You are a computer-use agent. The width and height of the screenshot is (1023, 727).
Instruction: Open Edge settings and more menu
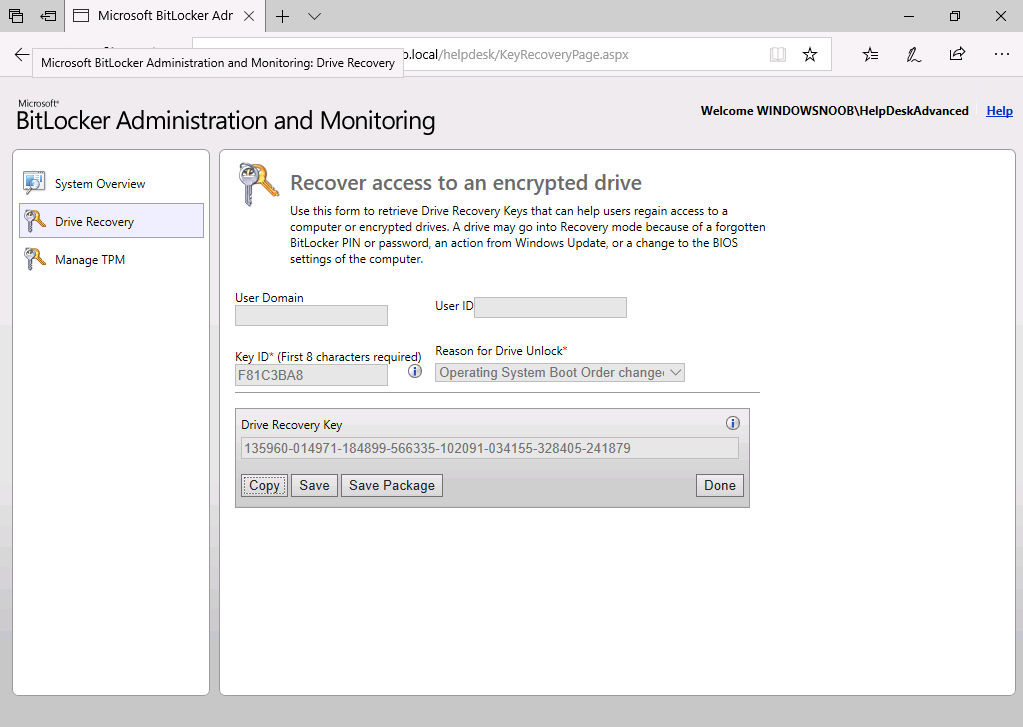(1001, 54)
